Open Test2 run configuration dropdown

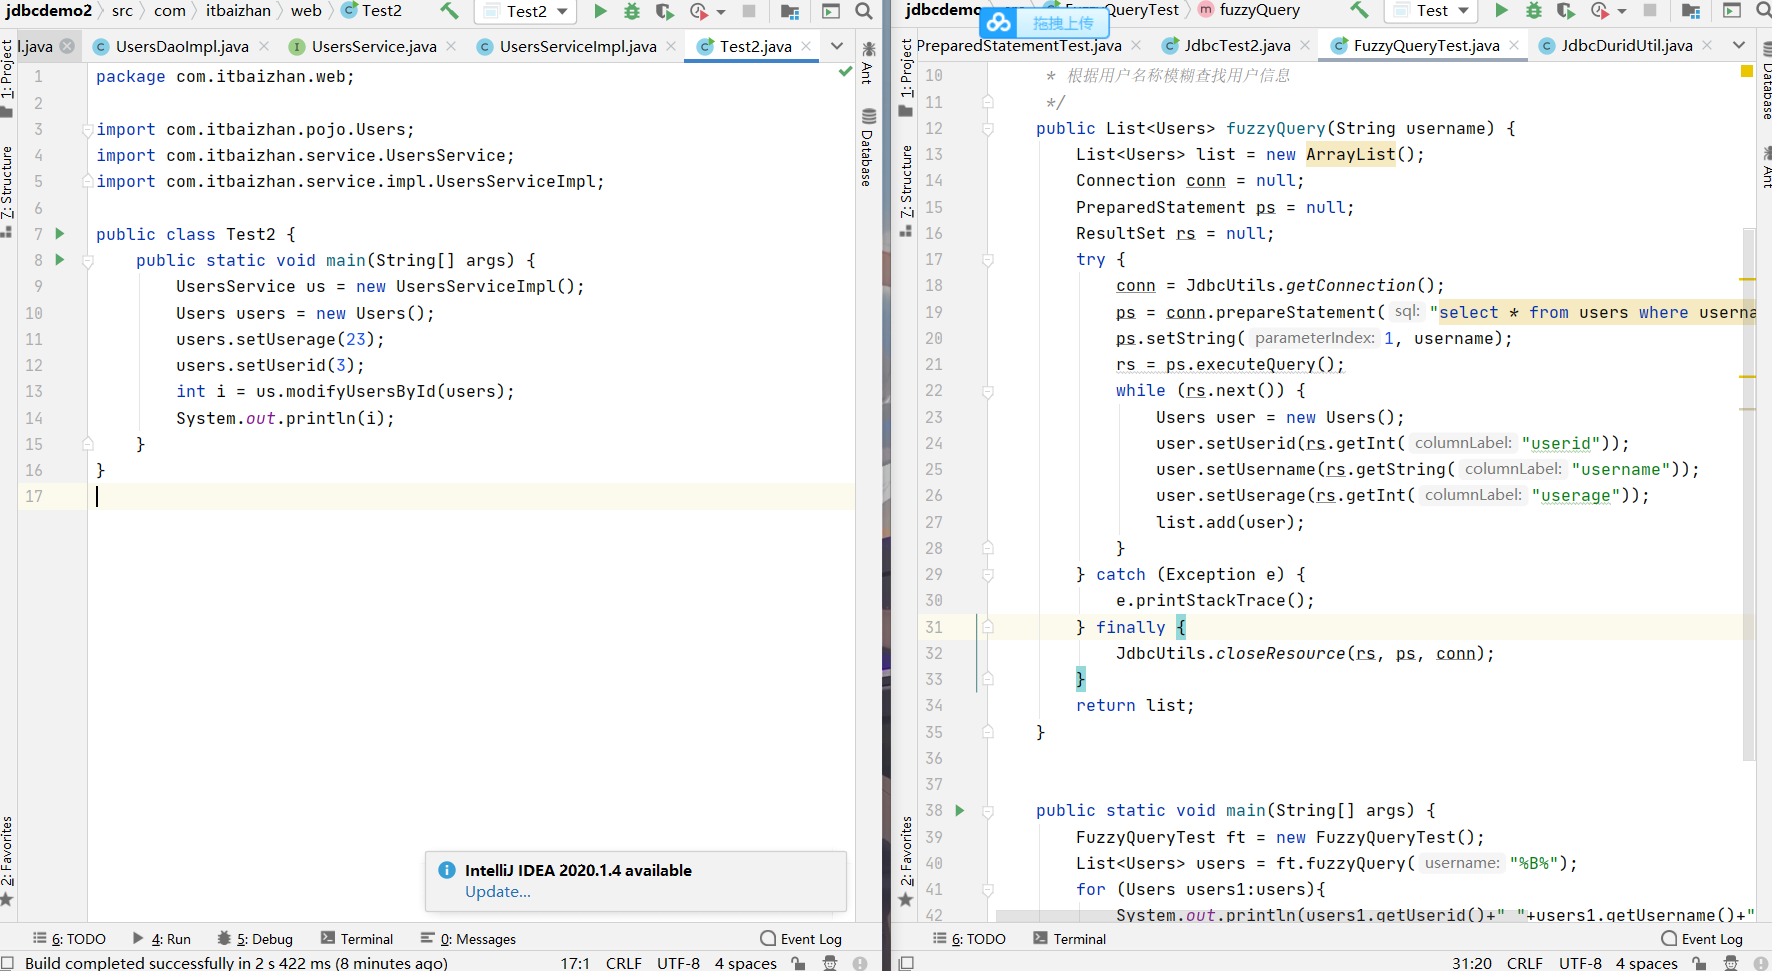tap(527, 11)
